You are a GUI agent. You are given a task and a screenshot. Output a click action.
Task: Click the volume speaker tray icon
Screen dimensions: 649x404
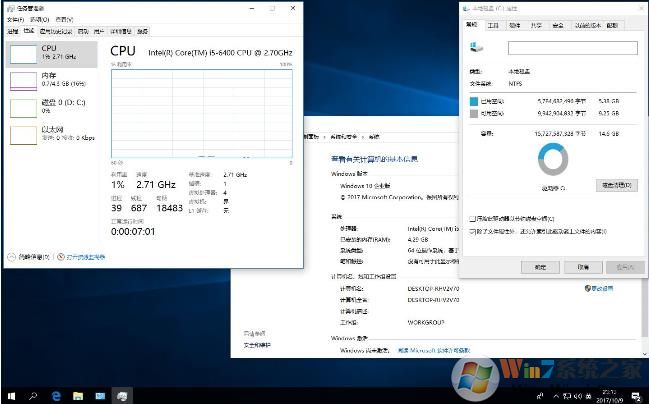point(578,396)
